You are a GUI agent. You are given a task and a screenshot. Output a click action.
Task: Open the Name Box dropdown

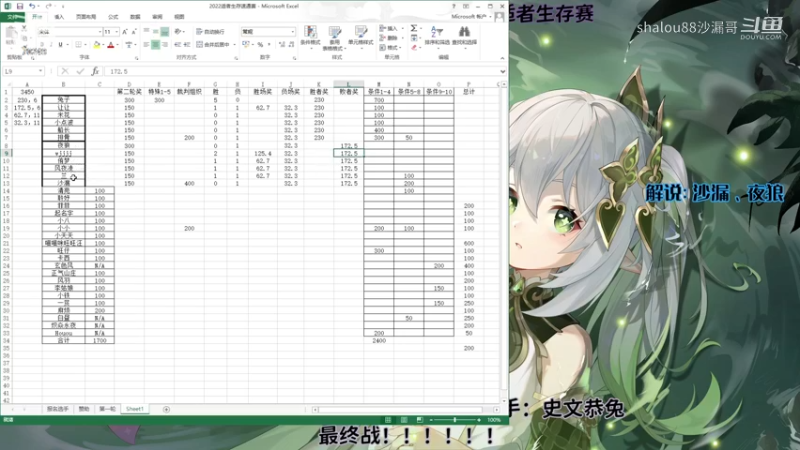[x=40, y=71]
